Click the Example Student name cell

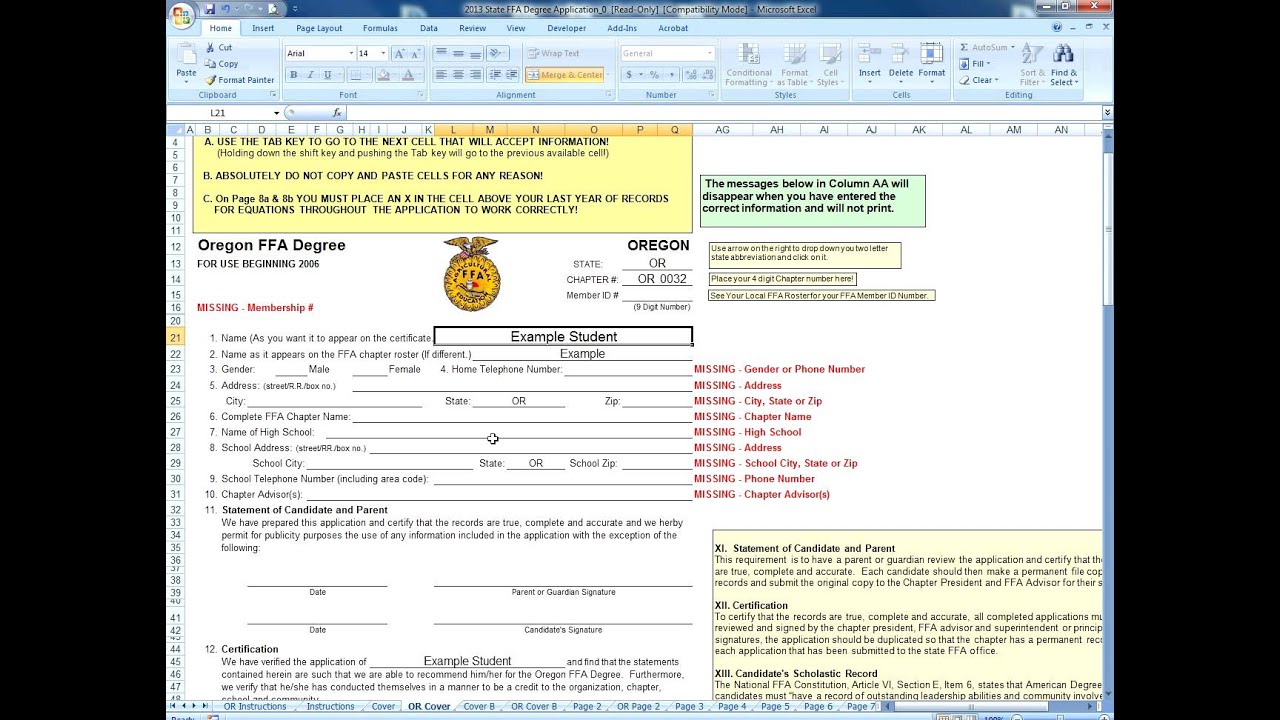563,336
